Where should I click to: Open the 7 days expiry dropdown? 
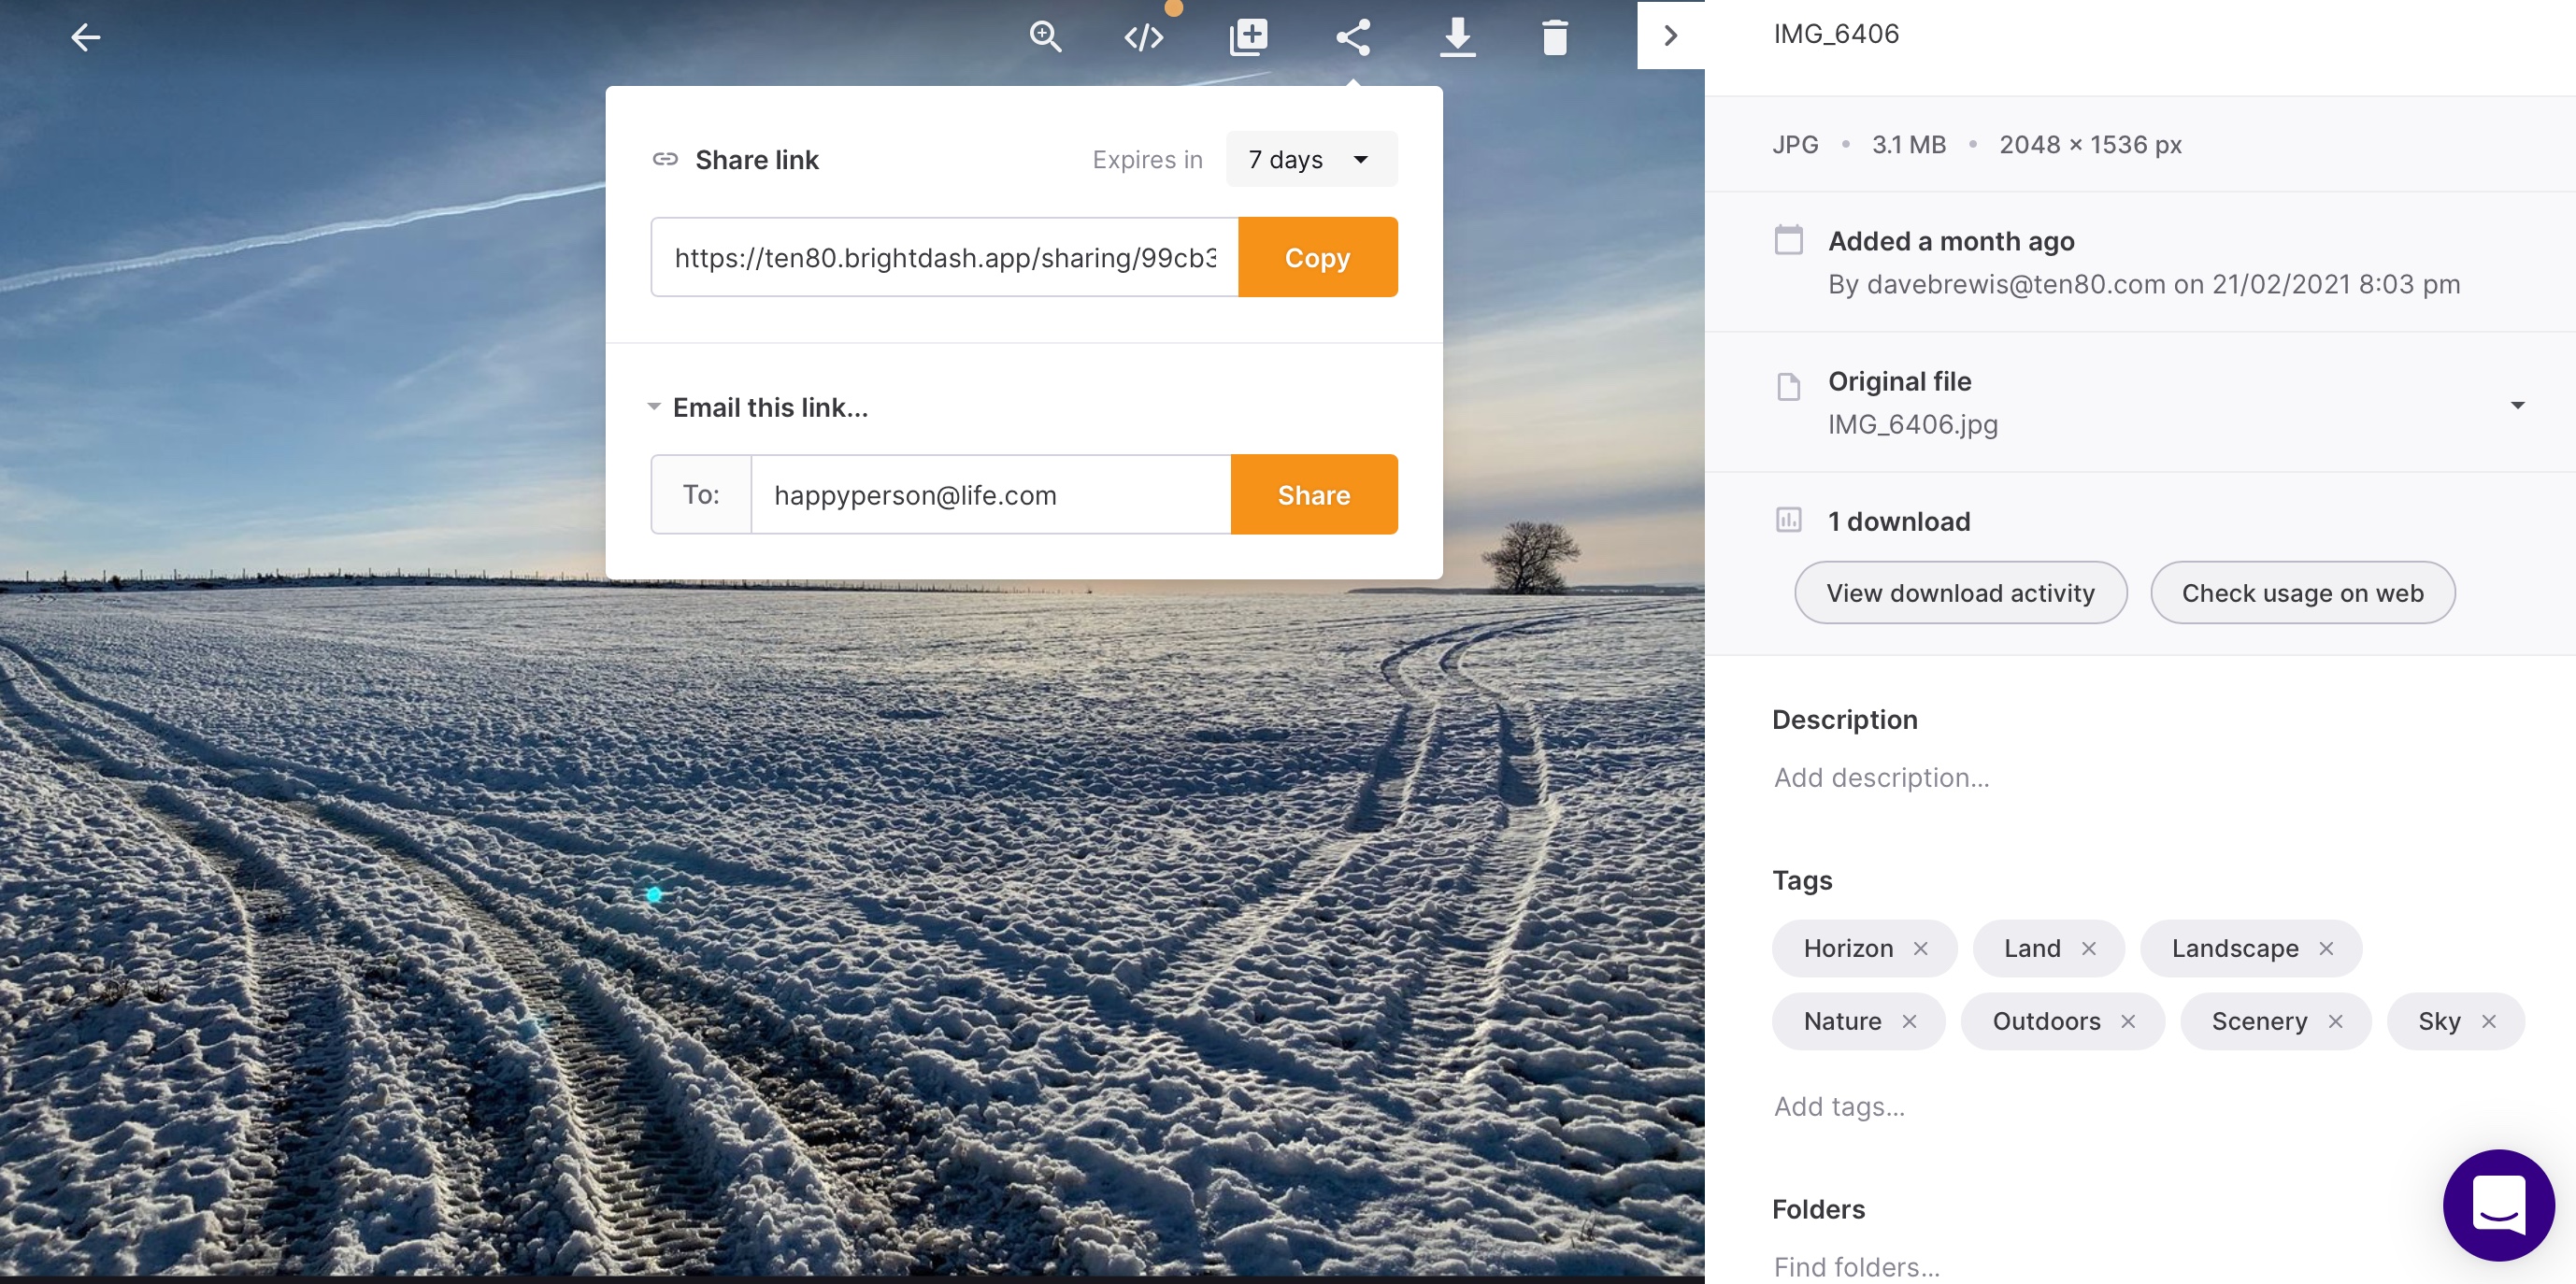pos(1311,159)
